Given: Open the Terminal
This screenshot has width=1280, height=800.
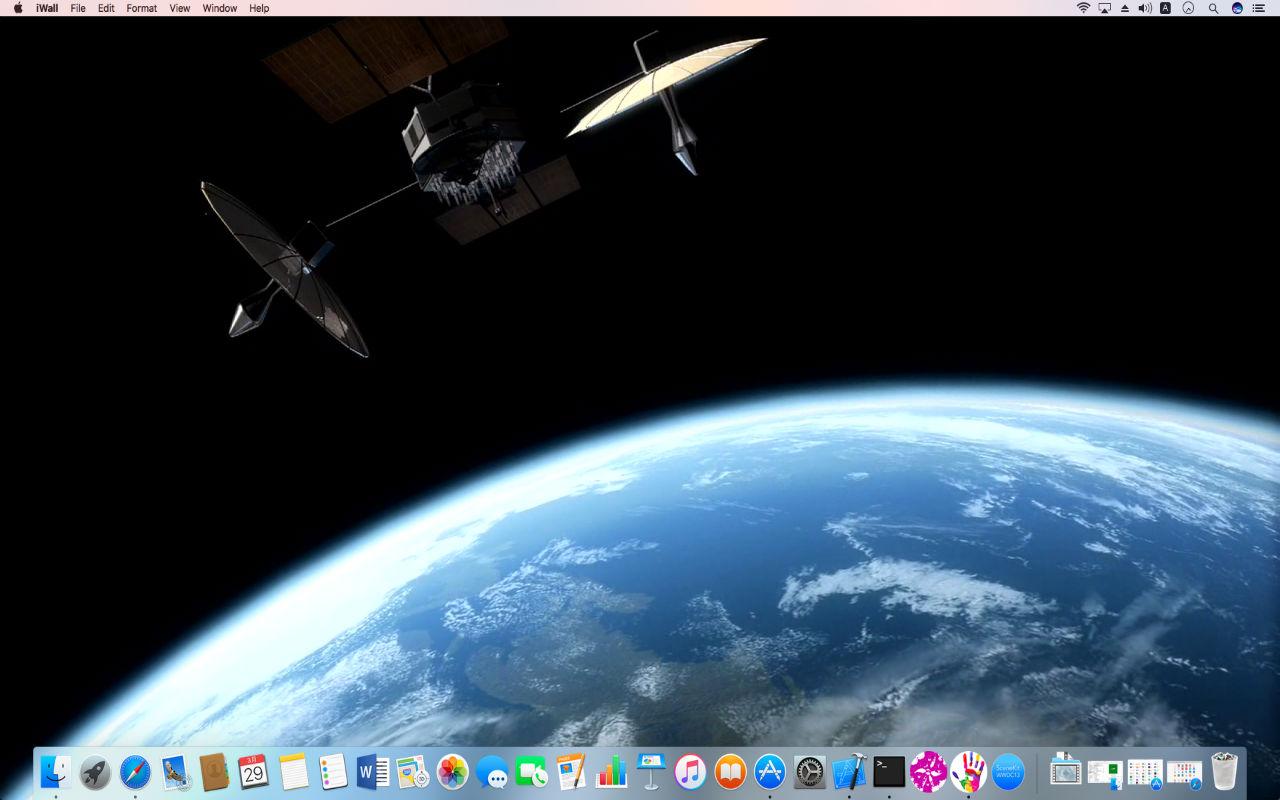Looking at the screenshot, I should (x=888, y=773).
